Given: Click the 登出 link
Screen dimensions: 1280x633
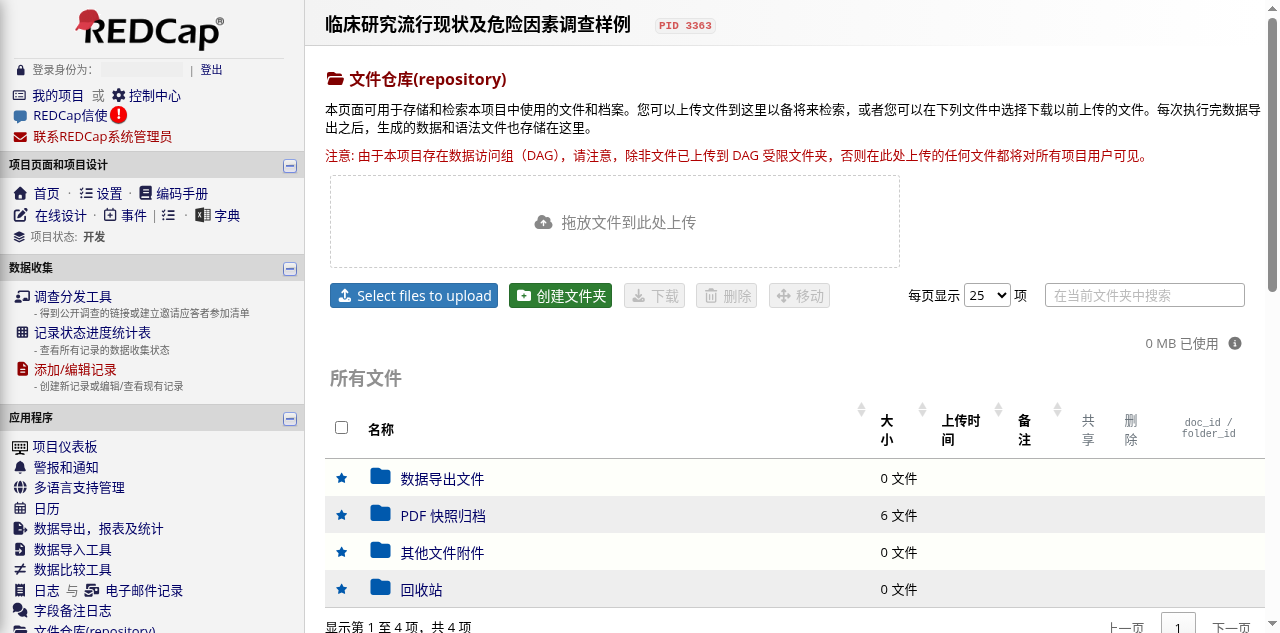Looking at the screenshot, I should [211, 70].
